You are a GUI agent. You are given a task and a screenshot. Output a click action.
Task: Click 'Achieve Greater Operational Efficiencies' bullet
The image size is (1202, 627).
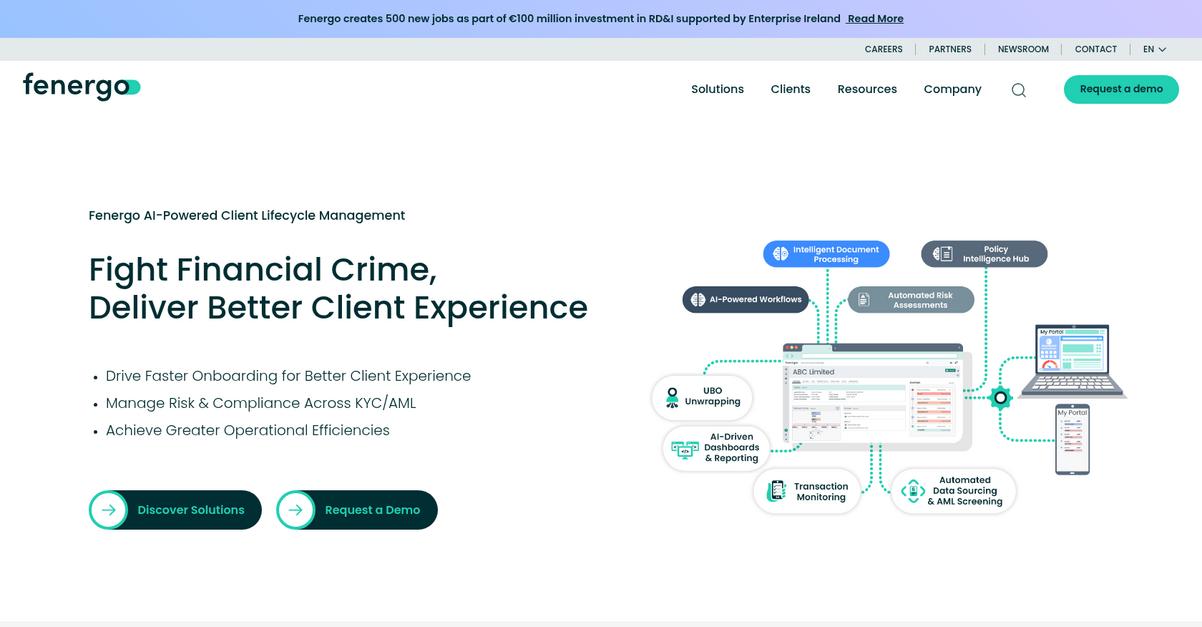click(248, 430)
